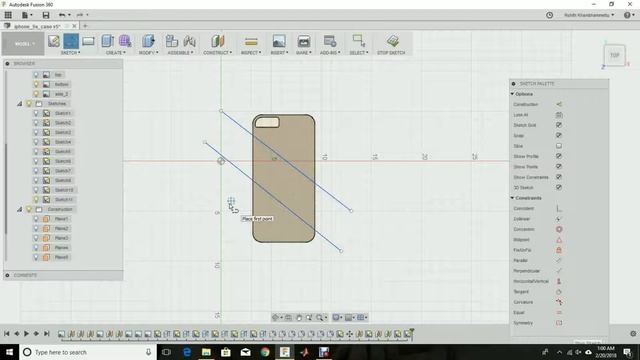Collapse the Construction folder in browser
Viewport: 640px width, 360px height.
19,209
